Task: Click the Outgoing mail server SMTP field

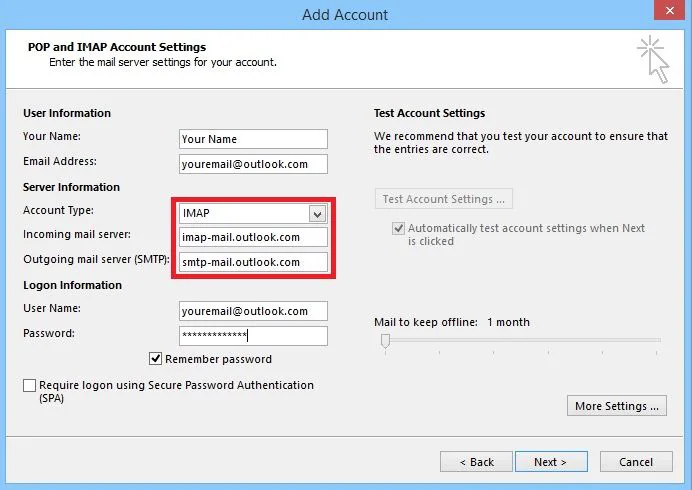Action: [x=253, y=262]
